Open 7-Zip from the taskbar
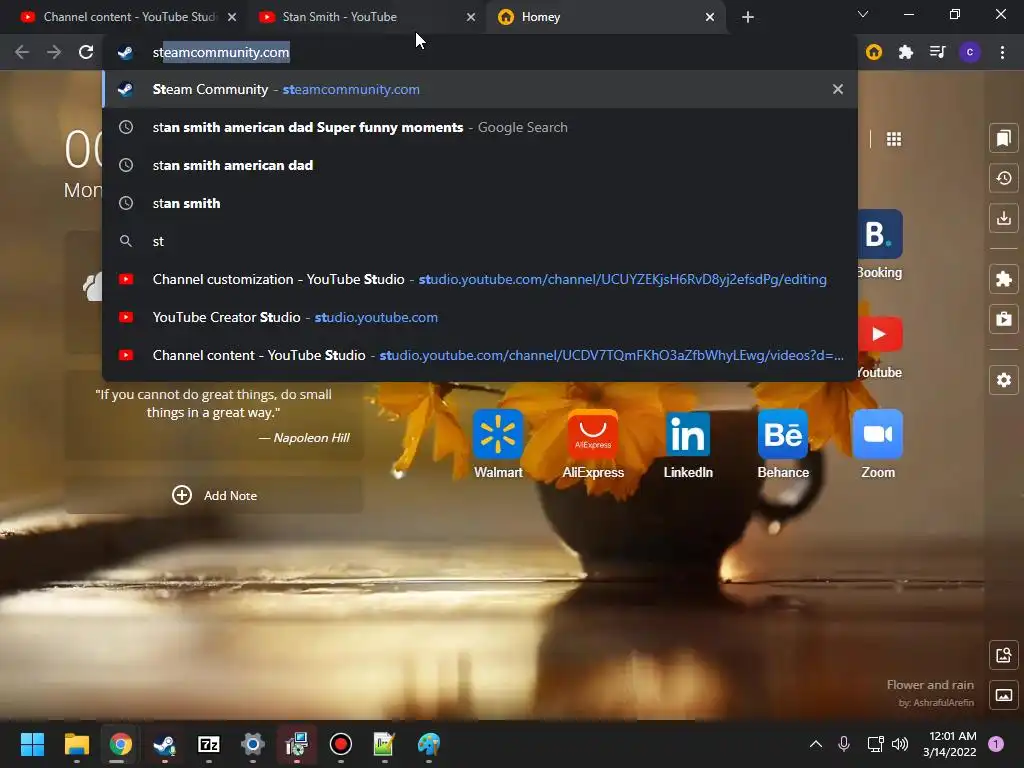The width and height of the screenshot is (1024, 768). point(209,744)
